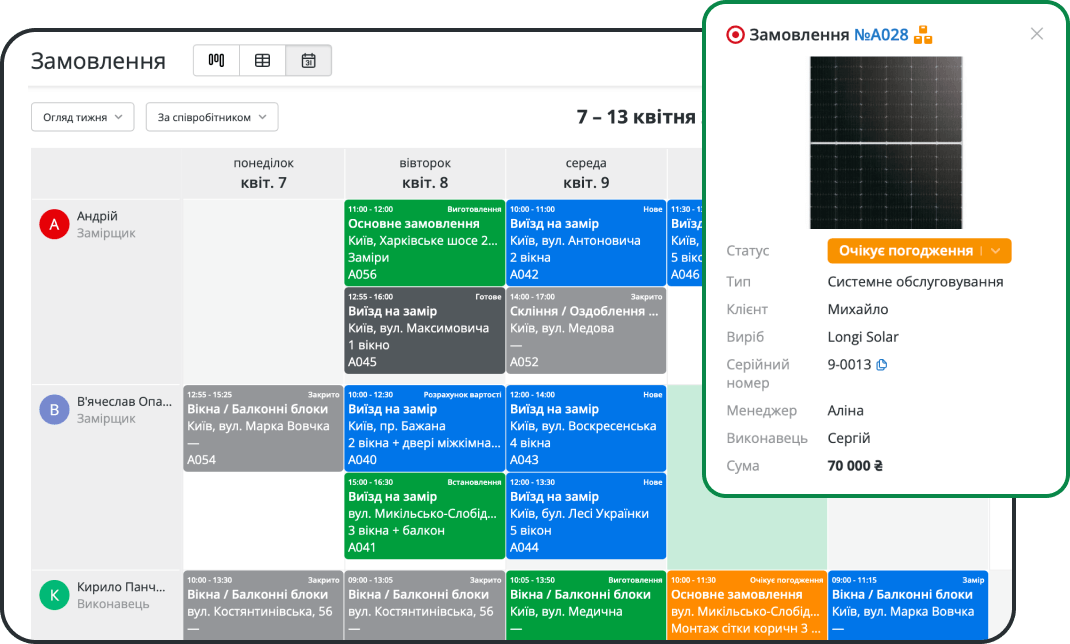The height and width of the screenshot is (644, 1070).
Task: Select the вівторок квіт. 8 column header
Action: pyautogui.click(x=425, y=173)
